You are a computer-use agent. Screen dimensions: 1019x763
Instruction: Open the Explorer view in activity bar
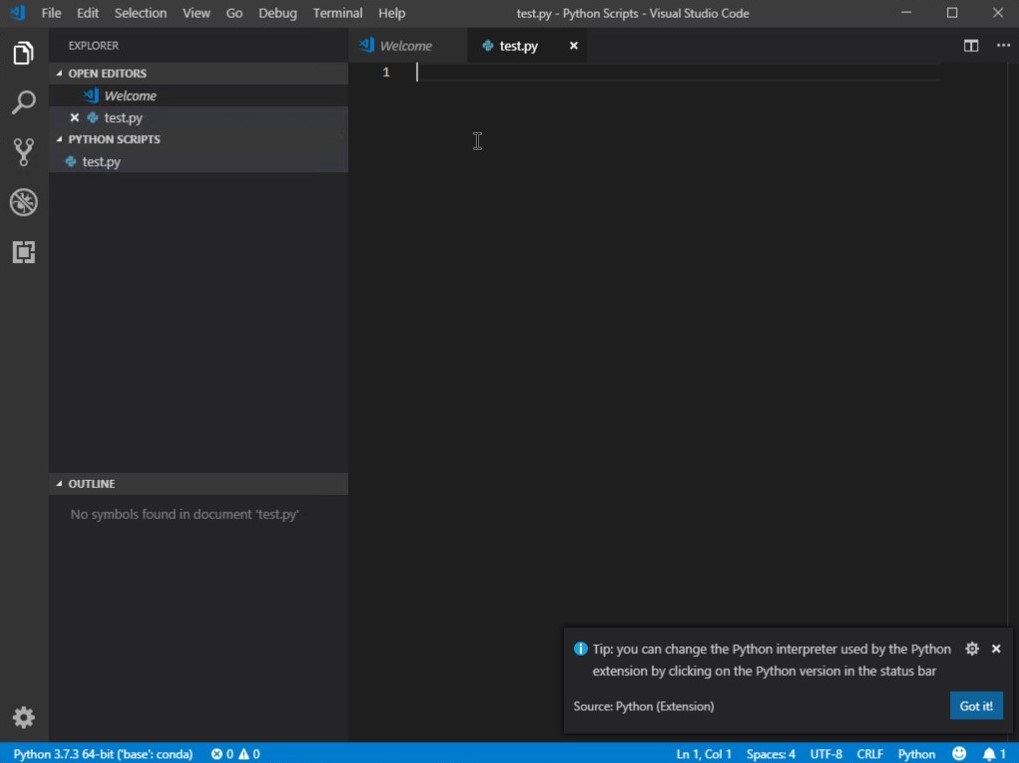[23, 53]
